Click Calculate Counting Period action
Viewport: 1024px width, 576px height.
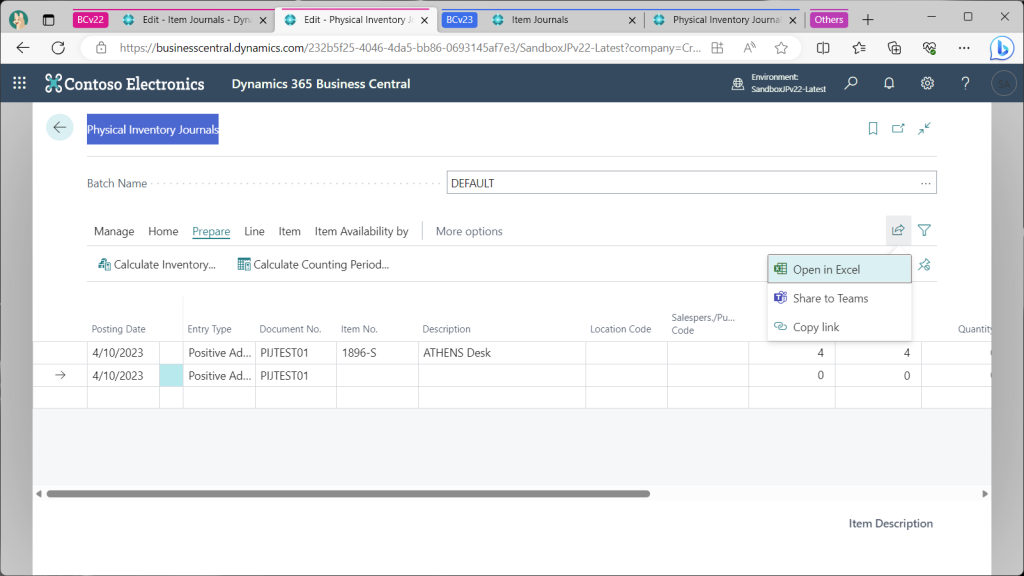(x=313, y=264)
